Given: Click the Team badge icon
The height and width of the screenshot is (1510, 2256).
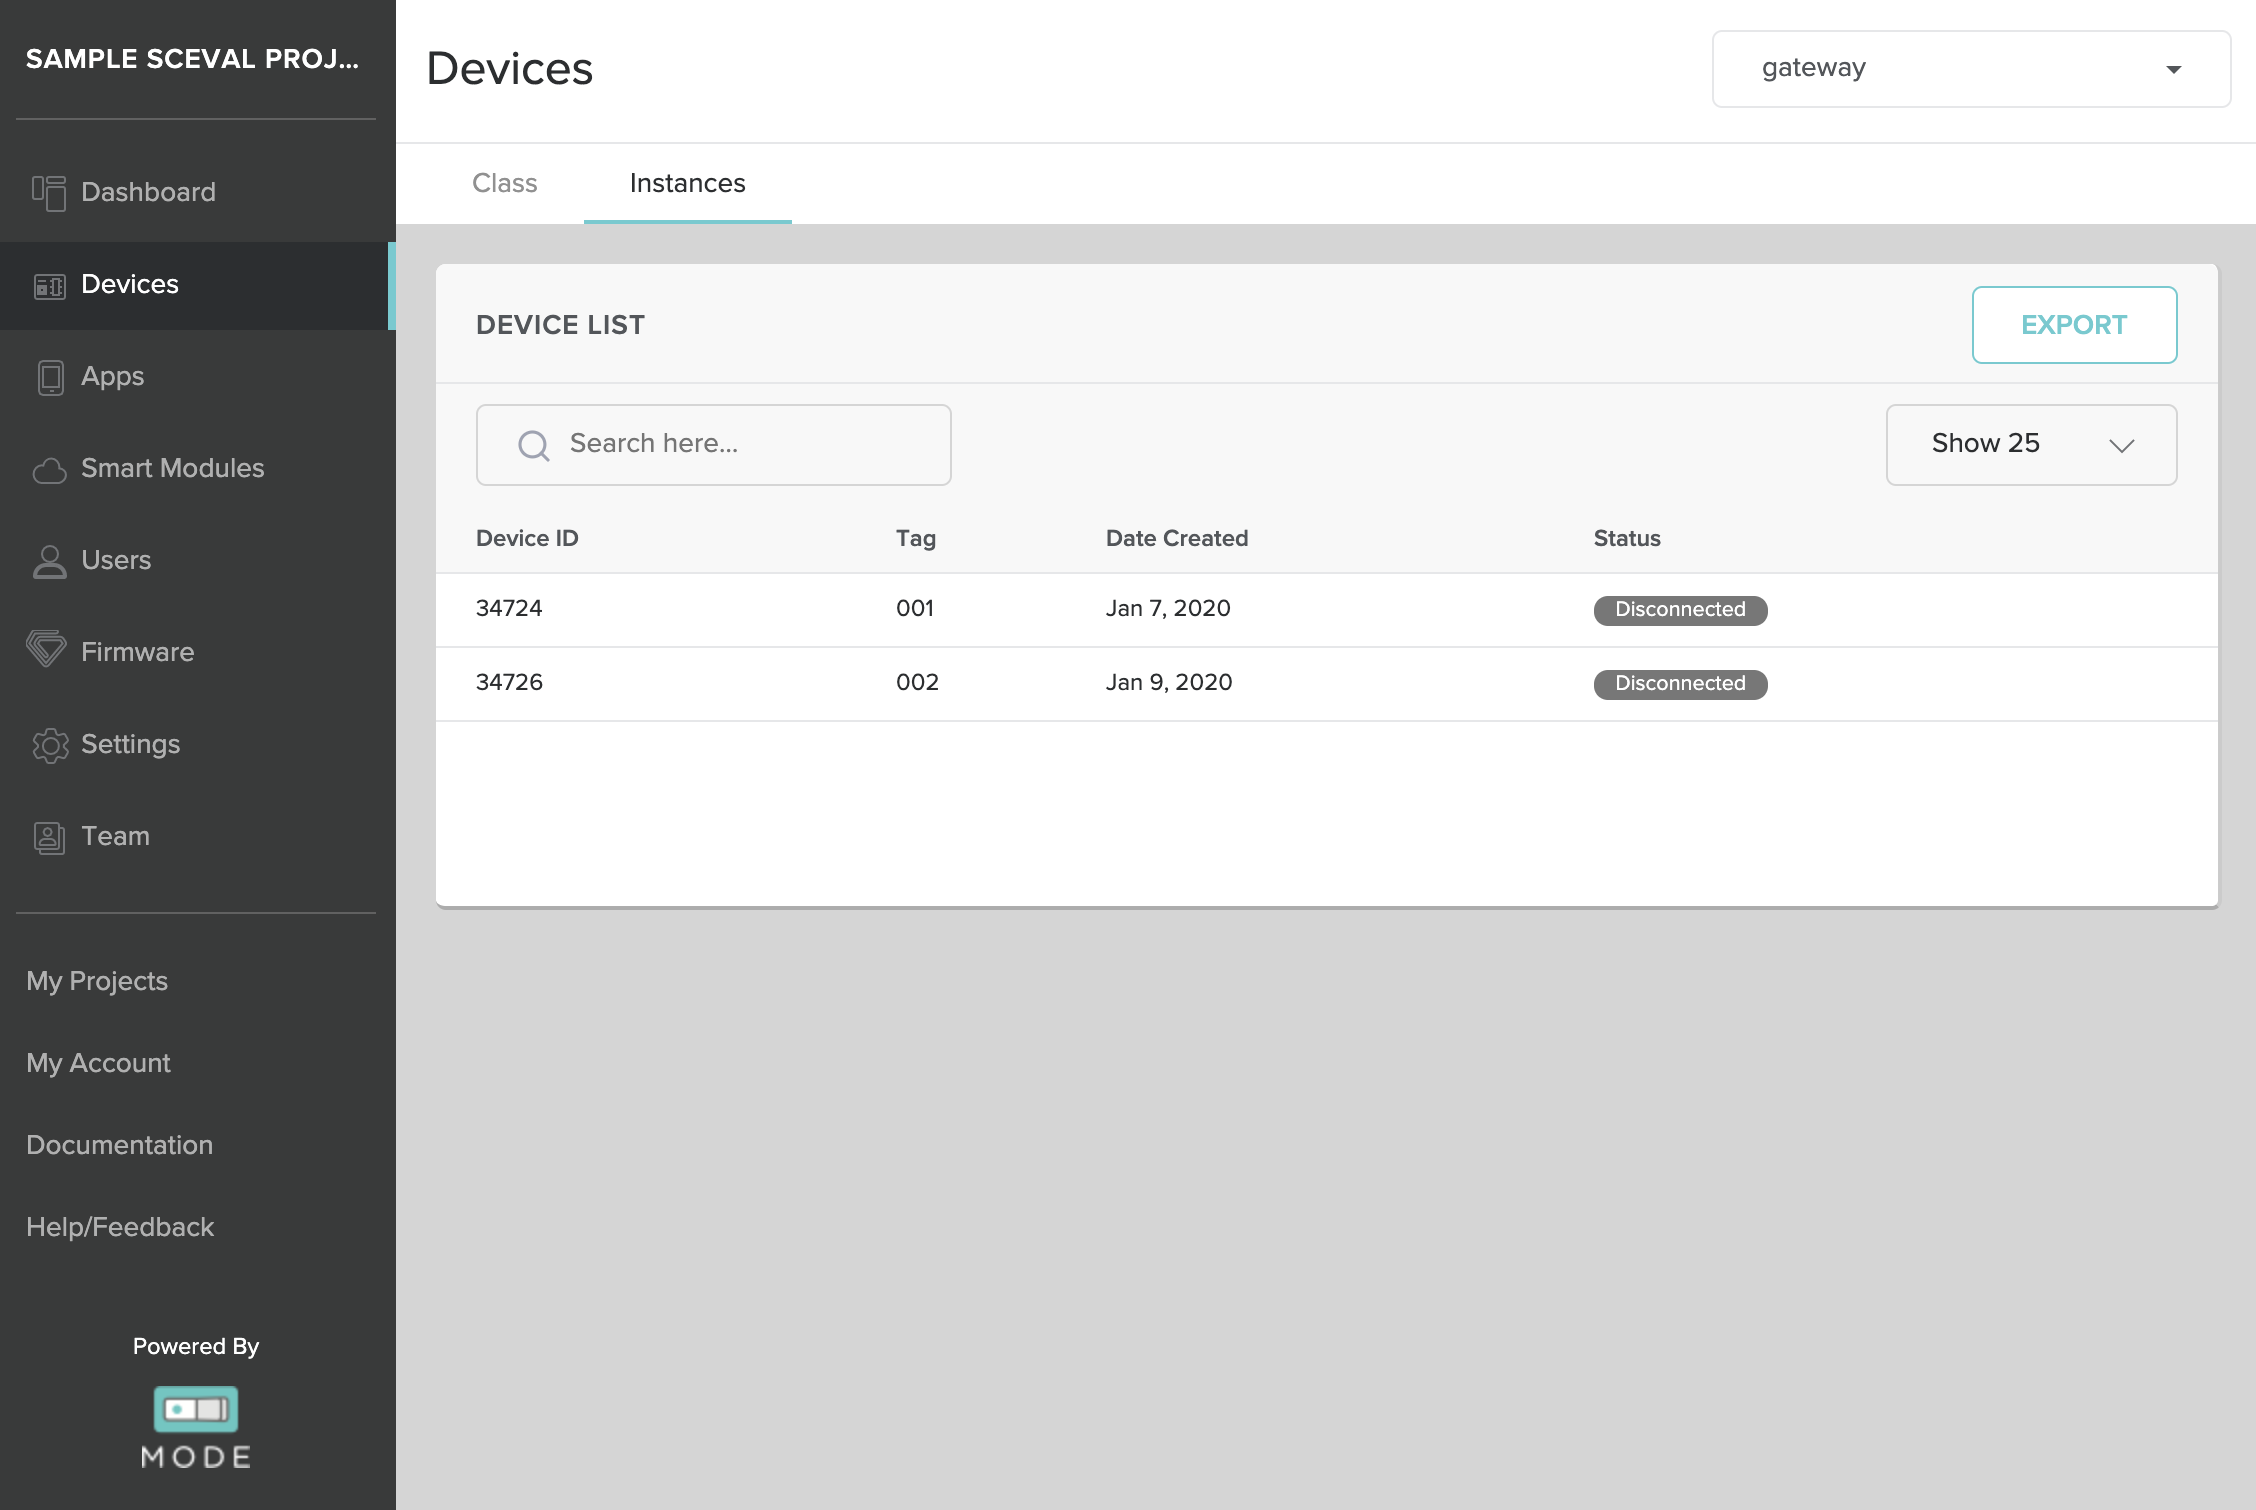Looking at the screenshot, I should click(49, 837).
